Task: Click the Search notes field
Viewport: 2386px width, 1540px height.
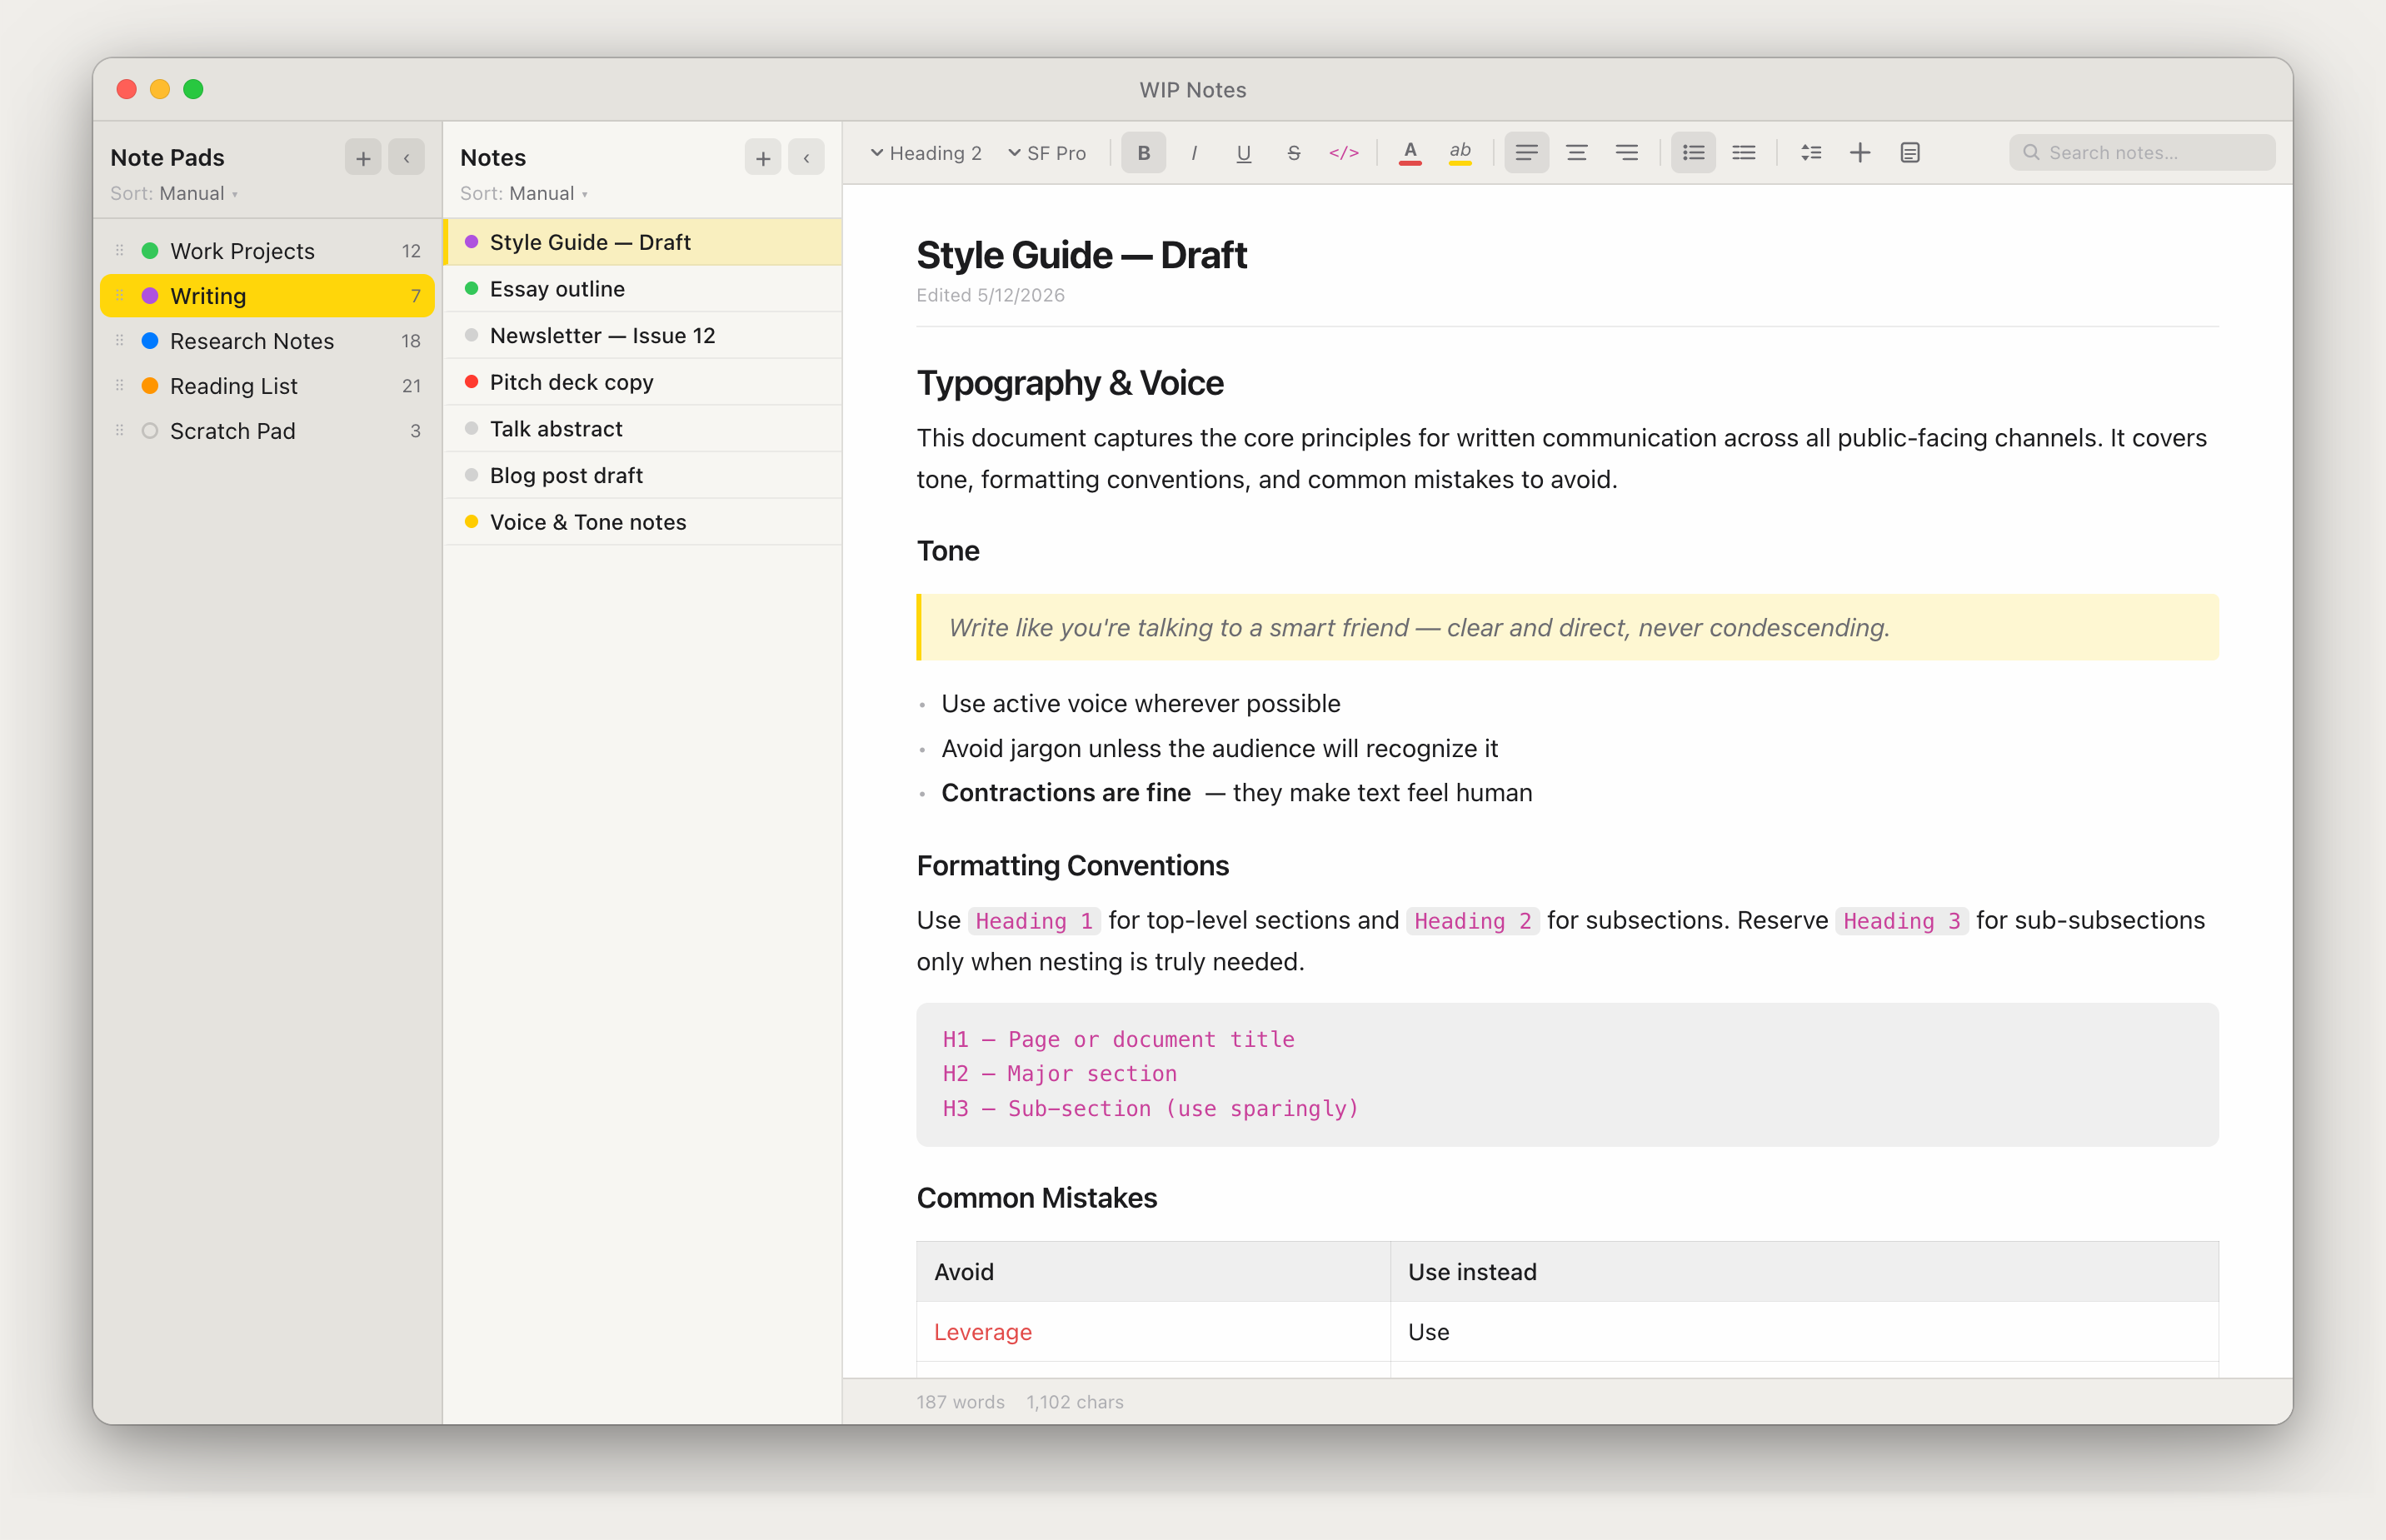Action: 2142,153
